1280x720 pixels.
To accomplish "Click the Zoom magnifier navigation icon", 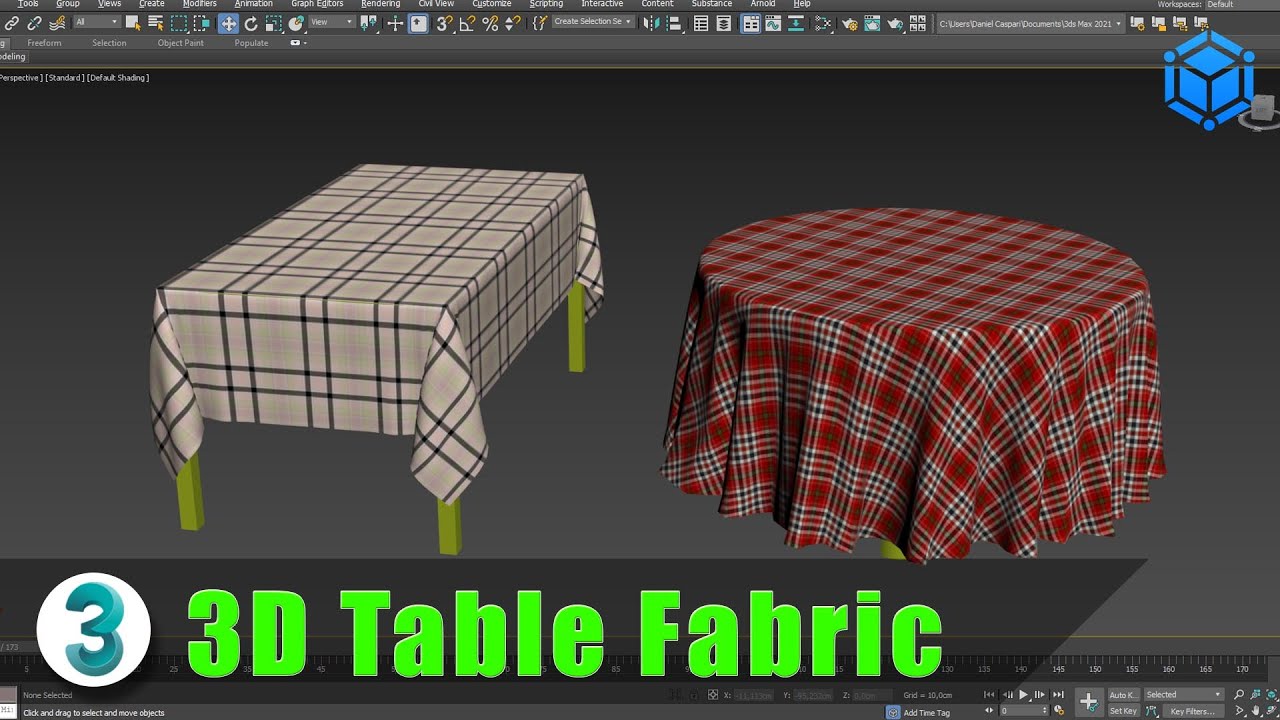I will (1239, 695).
